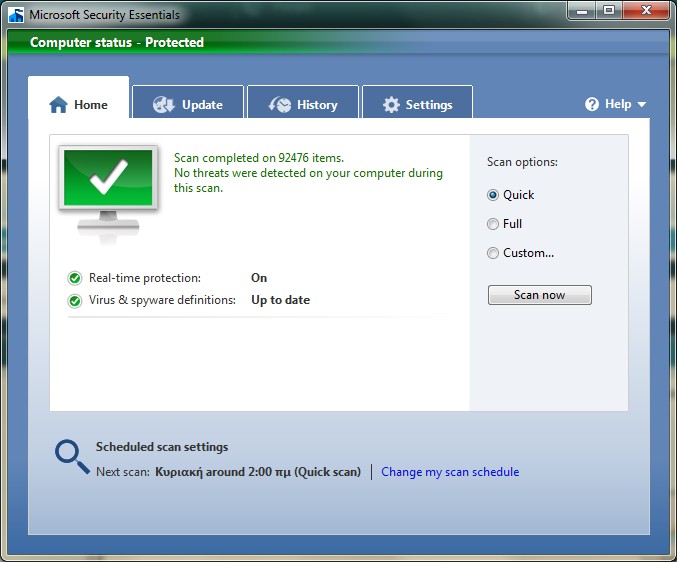Click the 'On' status value
This screenshot has height=562, width=677.
tap(259, 278)
